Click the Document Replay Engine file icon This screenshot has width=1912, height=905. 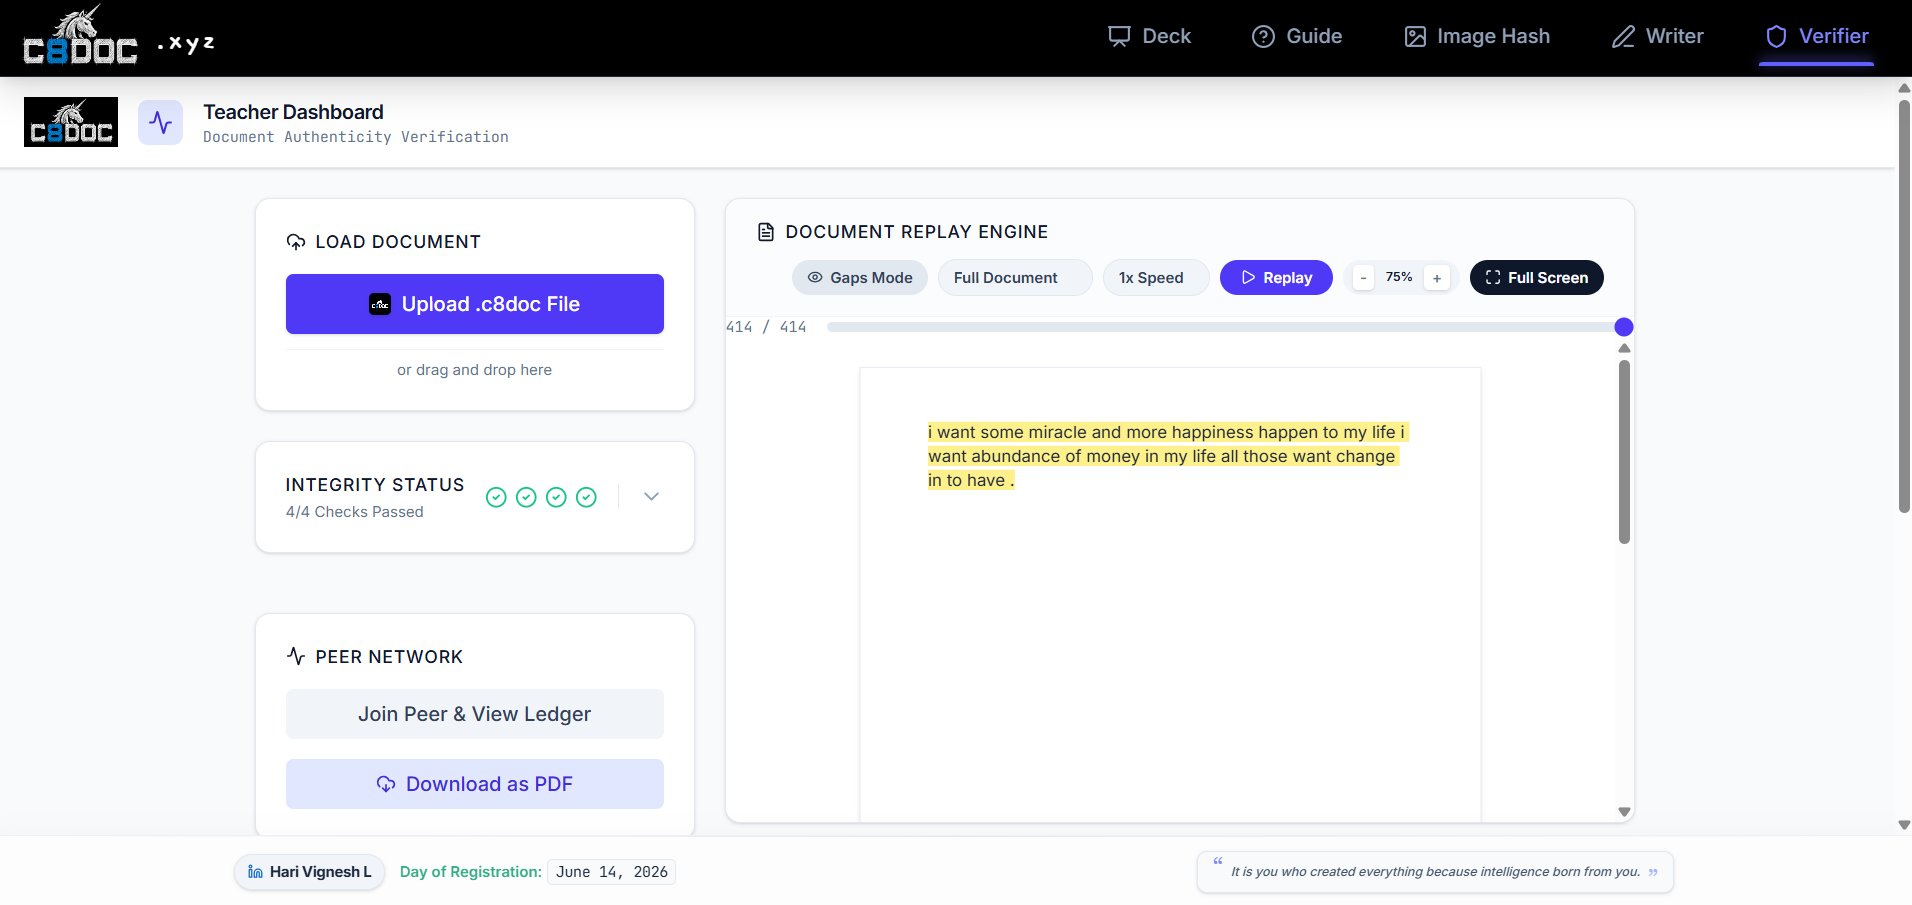pos(766,232)
